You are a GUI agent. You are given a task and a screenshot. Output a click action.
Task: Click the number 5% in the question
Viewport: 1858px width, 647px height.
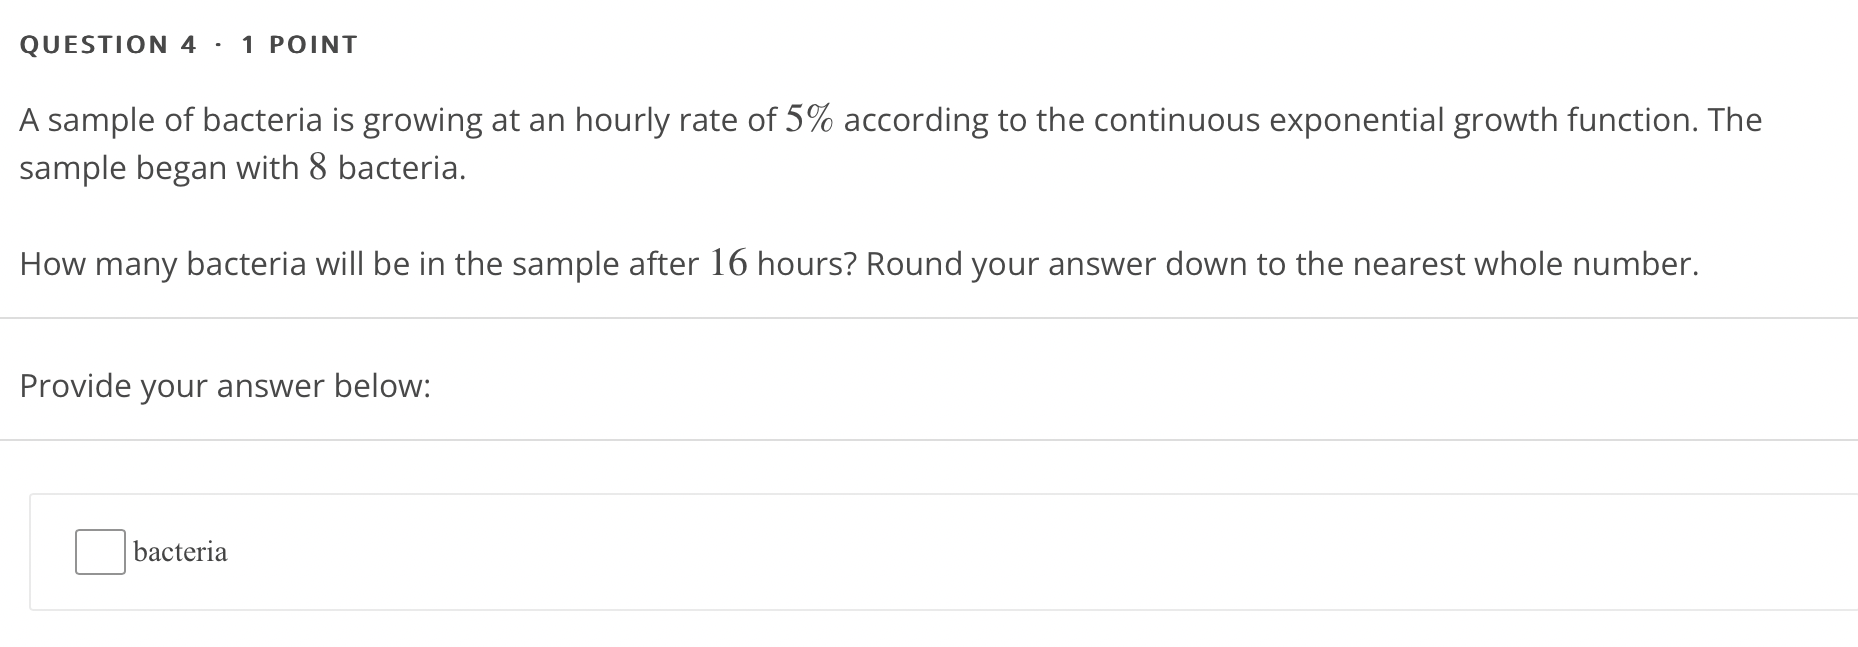click(812, 118)
